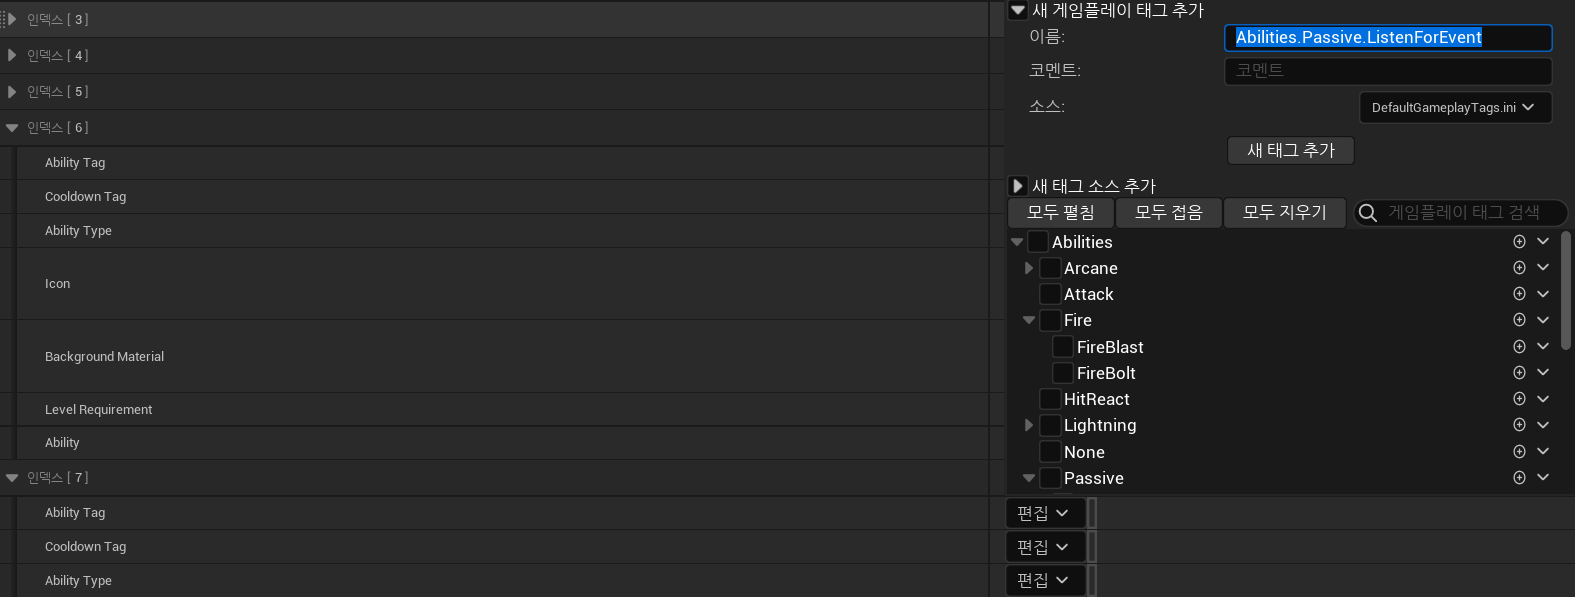Collapse the Abilities tag tree node
1575x597 pixels.
[1017, 242]
